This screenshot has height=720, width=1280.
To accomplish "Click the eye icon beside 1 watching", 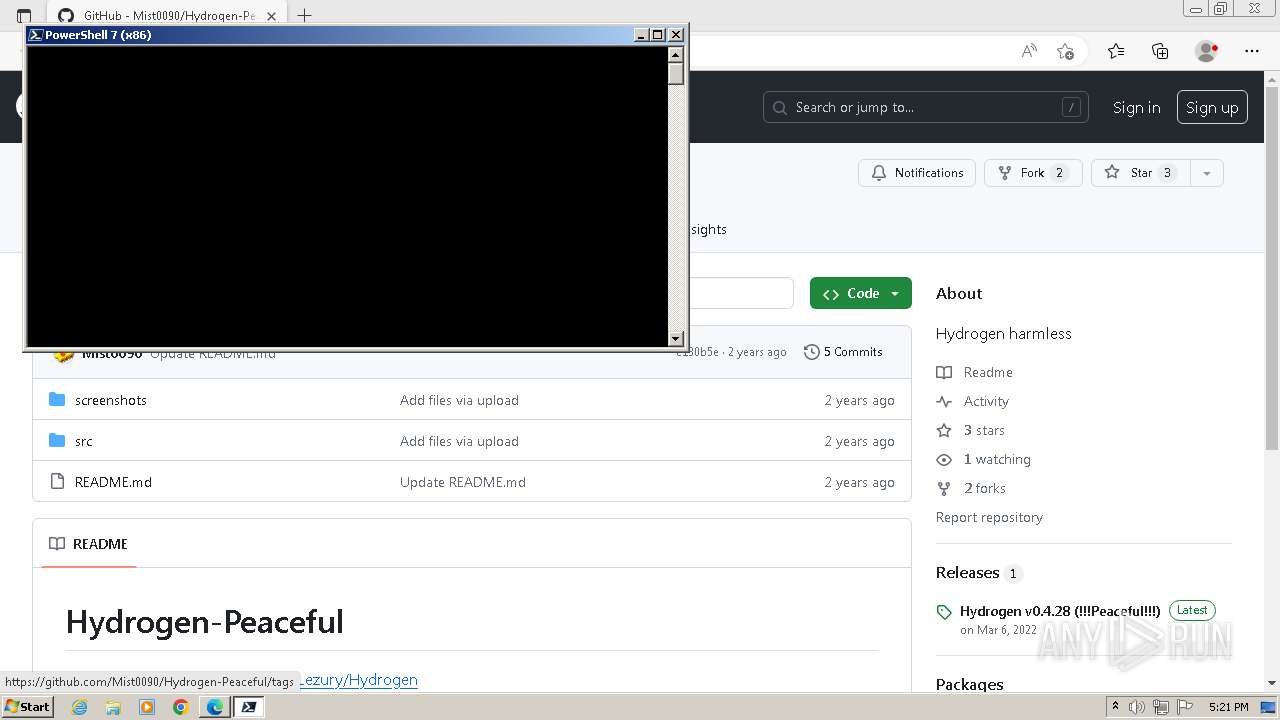I will (x=944, y=460).
